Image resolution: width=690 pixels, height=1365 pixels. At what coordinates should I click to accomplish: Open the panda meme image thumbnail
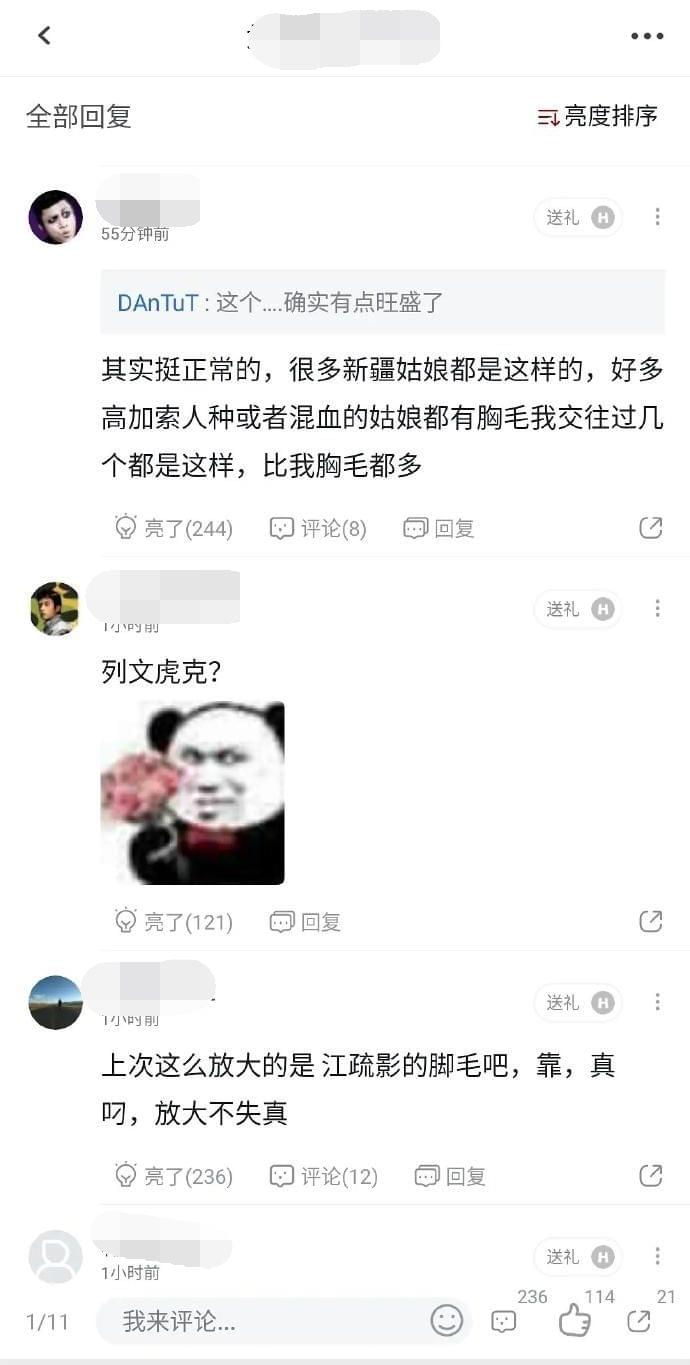tap(193, 793)
